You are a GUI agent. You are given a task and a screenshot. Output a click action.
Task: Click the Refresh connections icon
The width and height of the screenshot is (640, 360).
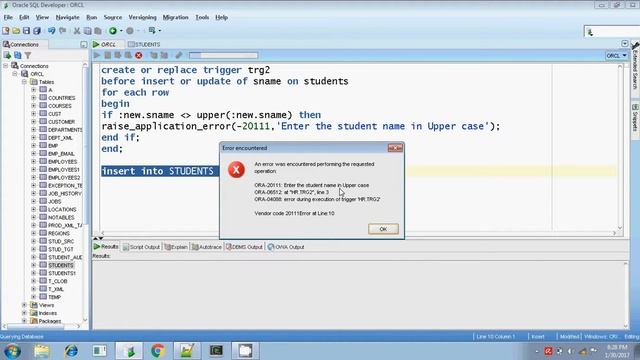click(x=18, y=55)
